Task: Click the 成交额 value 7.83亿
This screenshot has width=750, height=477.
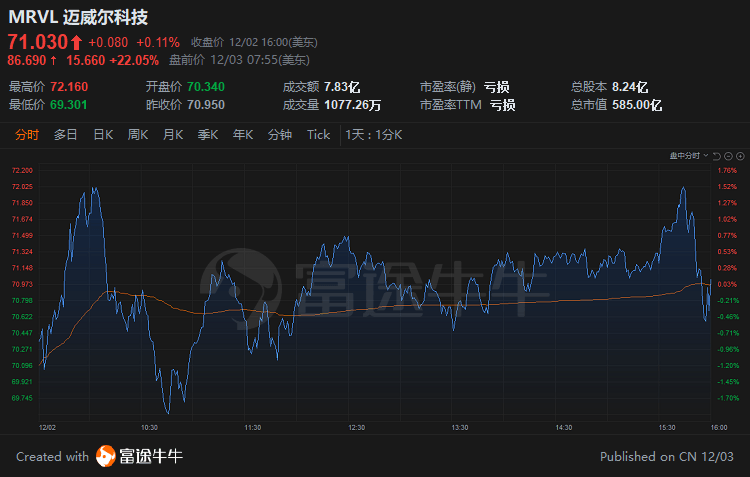Action: [342, 87]
